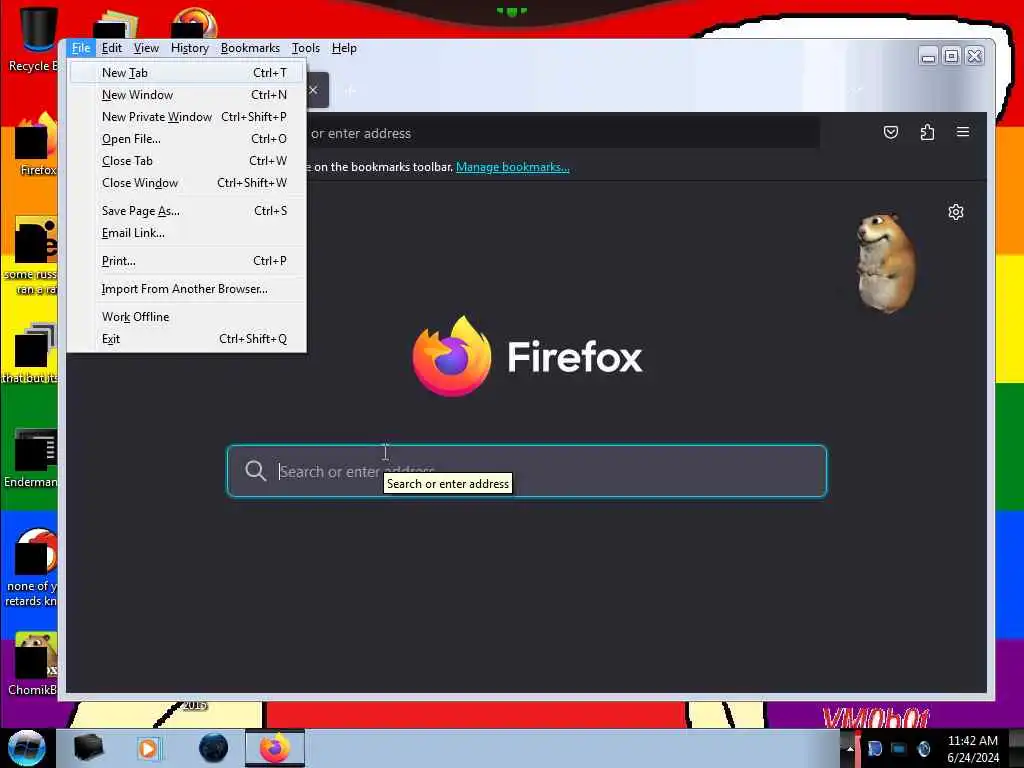
Task: Open the View menu
Action: click(x=146, y=48)
